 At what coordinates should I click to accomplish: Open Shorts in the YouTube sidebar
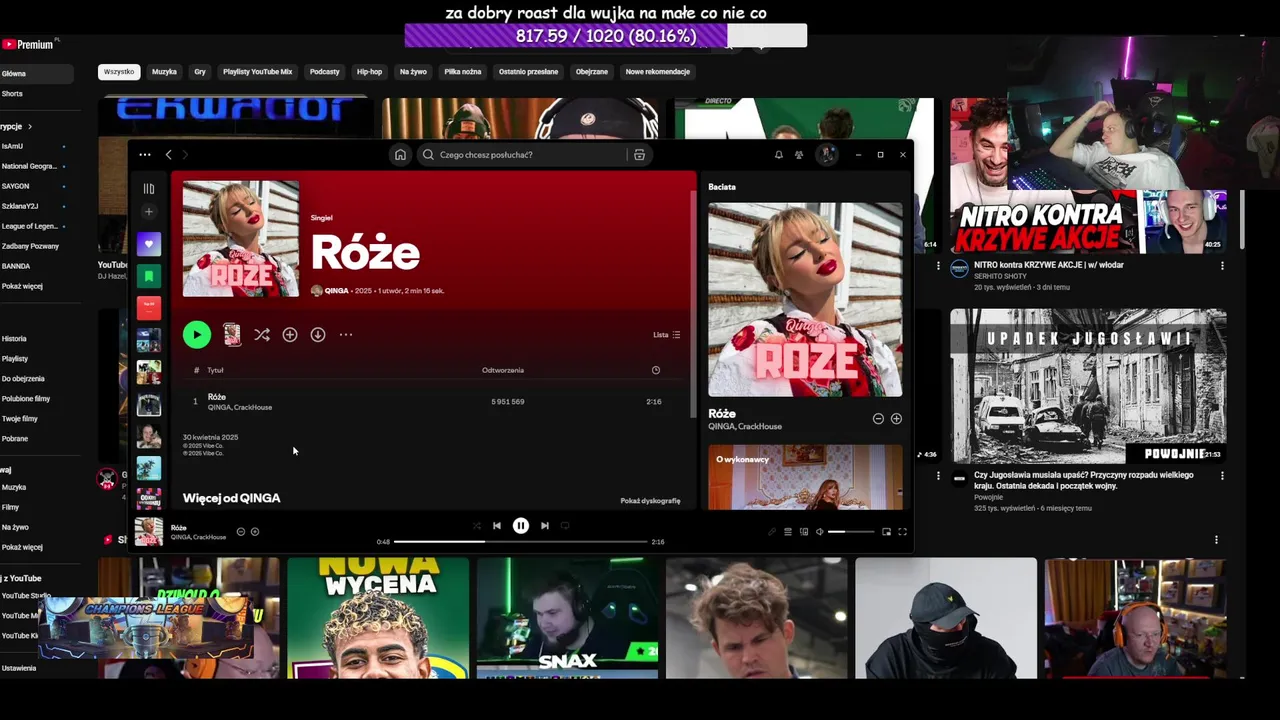tap(12, 94)
